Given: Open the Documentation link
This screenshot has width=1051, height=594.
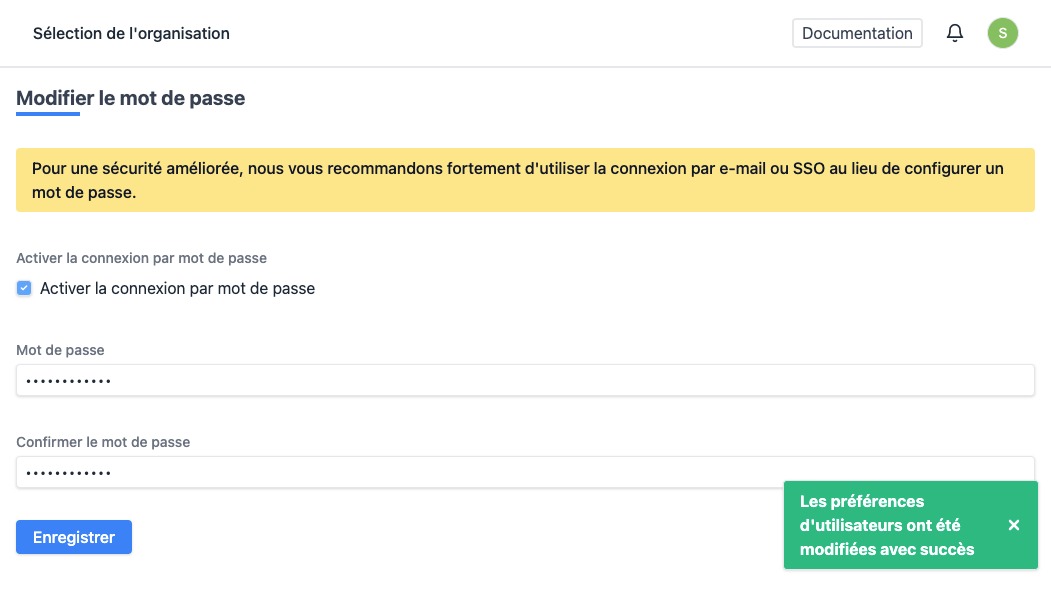Looking at the screenshot, I should pos(857,33).
